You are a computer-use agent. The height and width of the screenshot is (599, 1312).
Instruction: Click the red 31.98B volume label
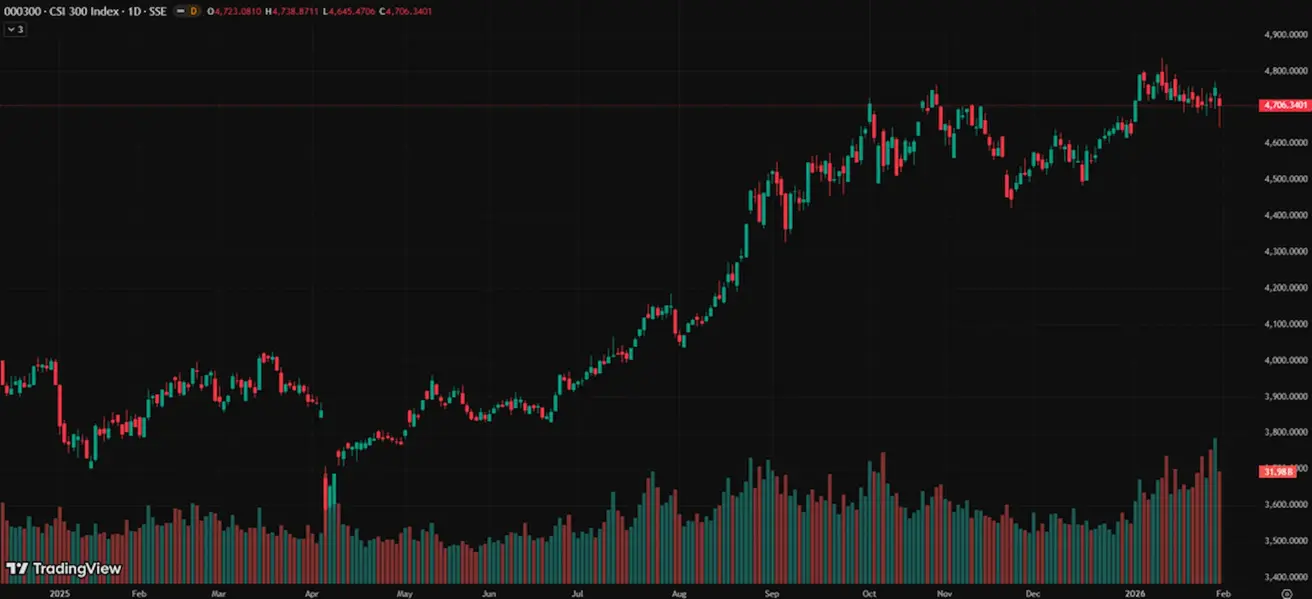click(x=1277, y=472)
